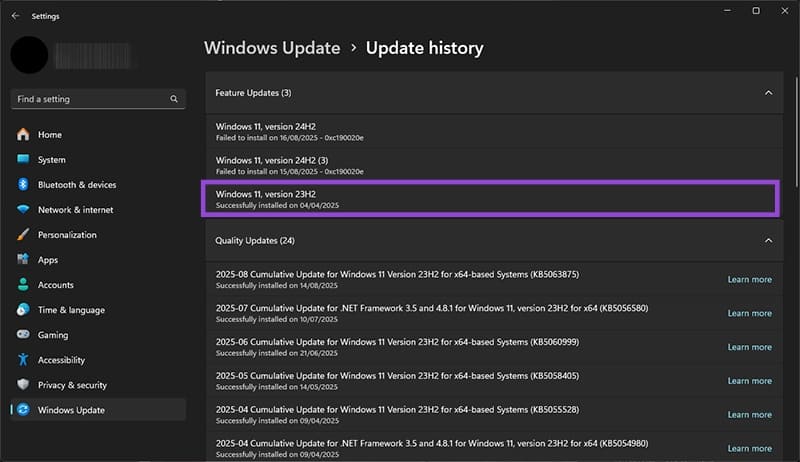
Task: Open Accounts settings
Action: point(56,285)
